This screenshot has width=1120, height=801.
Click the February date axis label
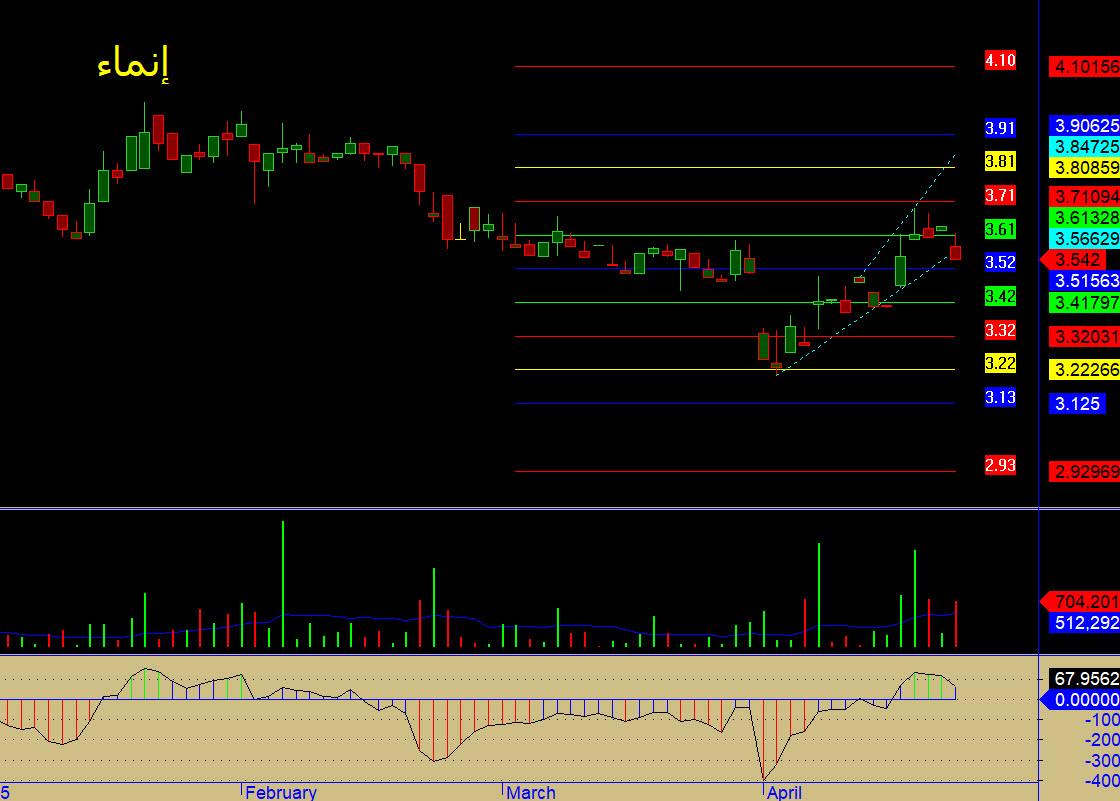point(281,792)
